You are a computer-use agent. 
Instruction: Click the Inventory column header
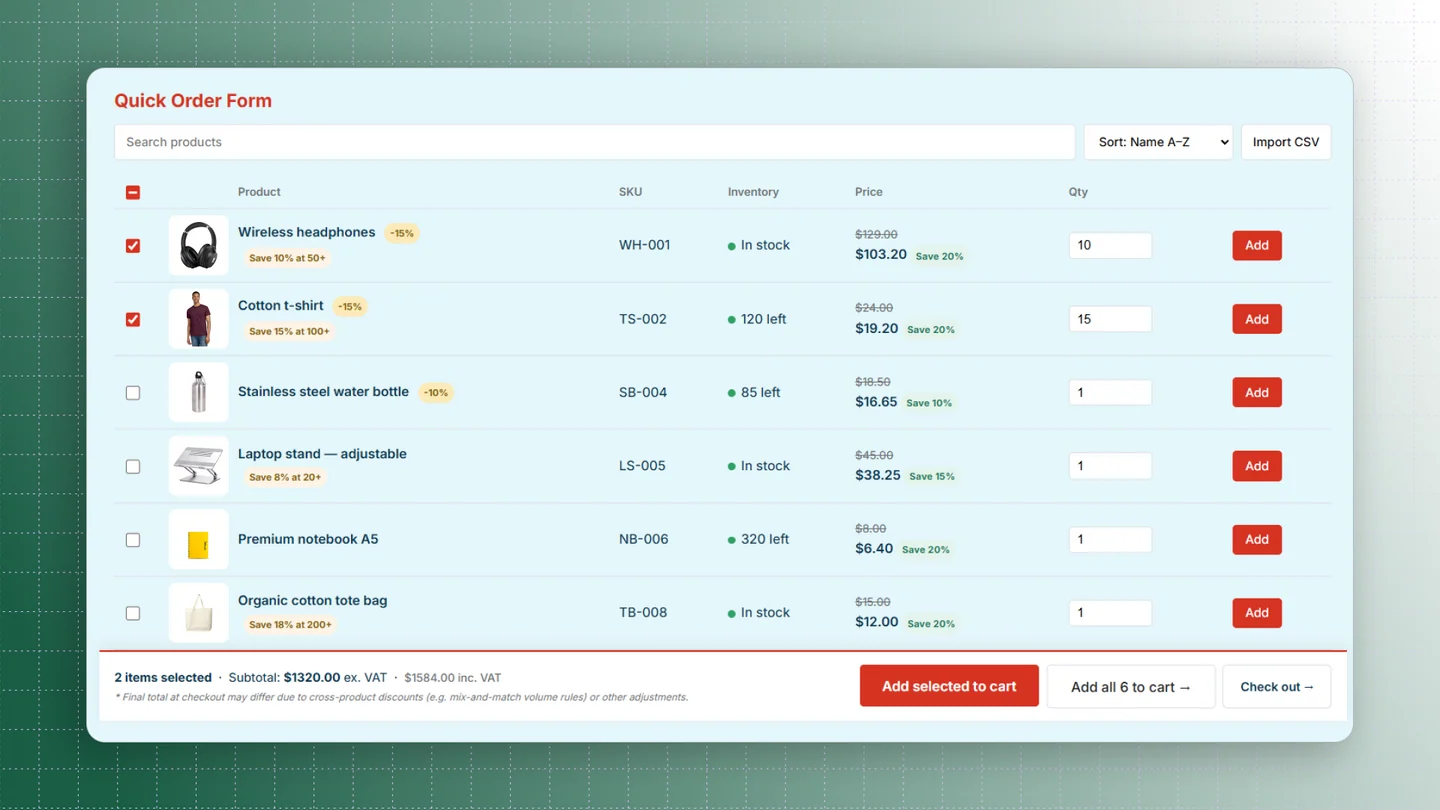coord(753,192)
